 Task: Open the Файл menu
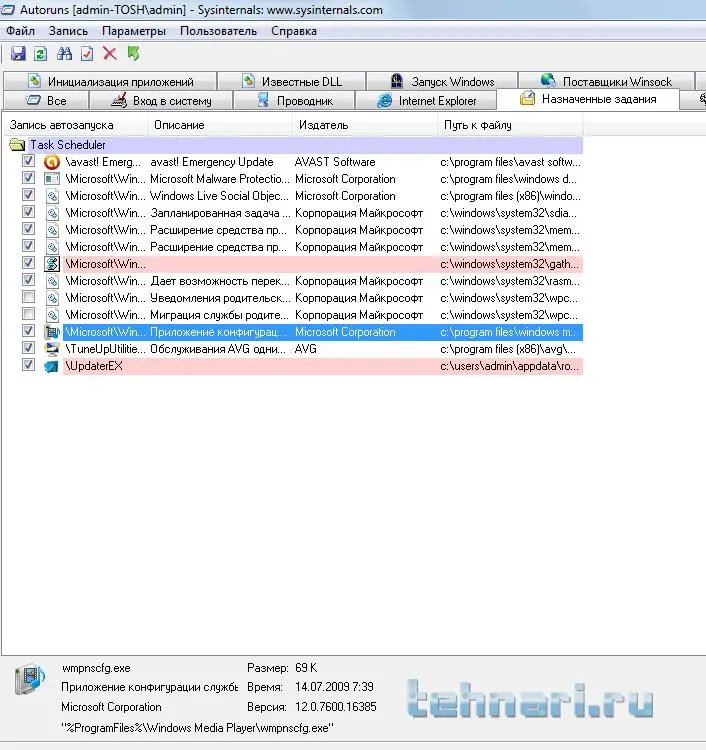point(20,31)
